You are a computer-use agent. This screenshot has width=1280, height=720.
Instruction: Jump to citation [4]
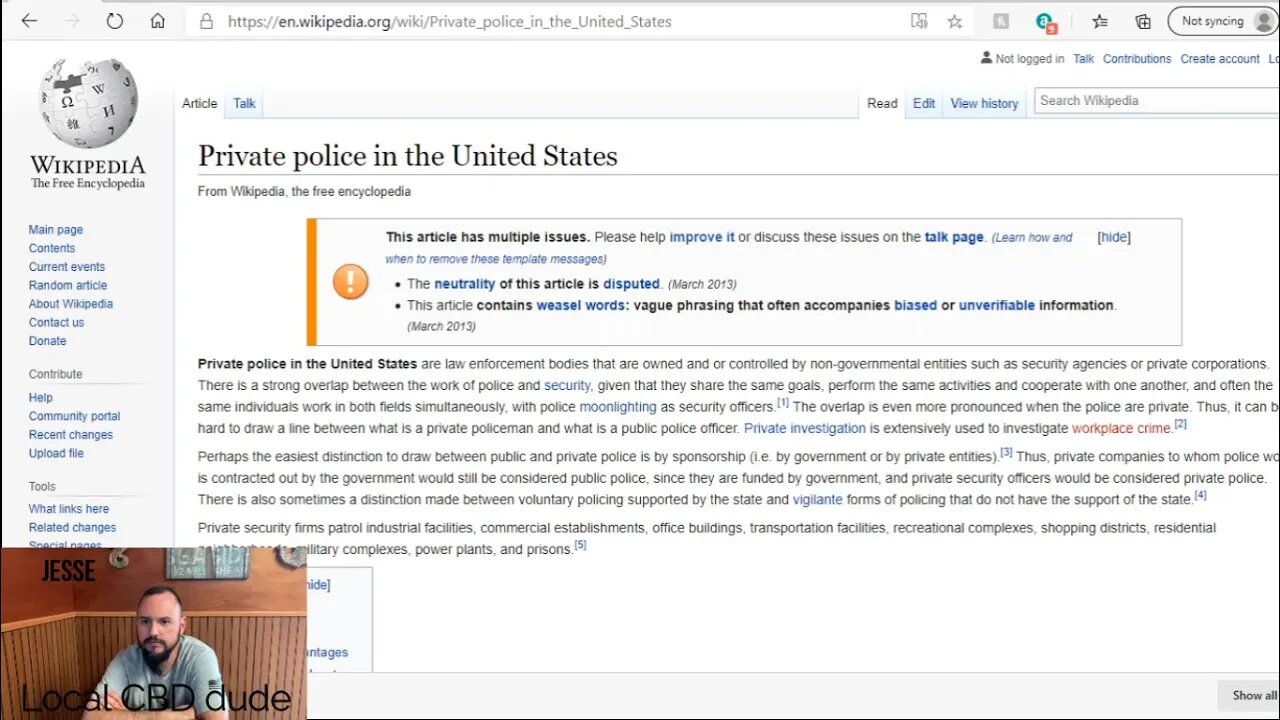[1200, 495]
